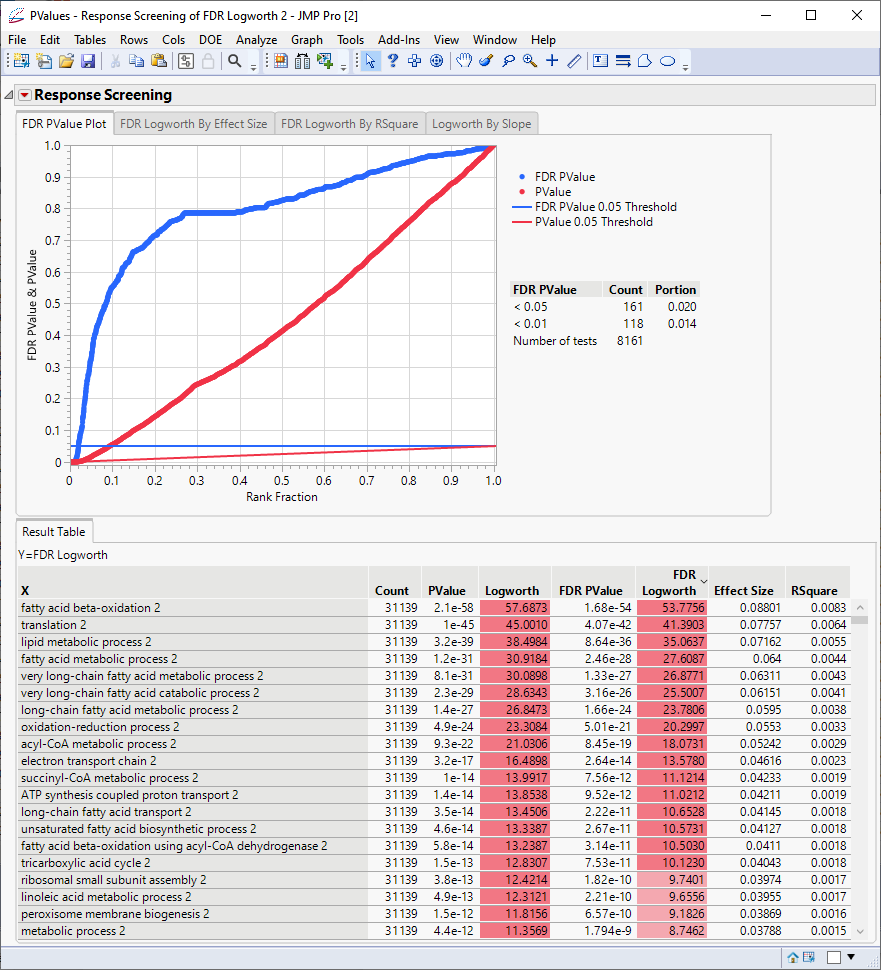Screen dimensions: 881x970
Task: Open the JMP Home Window icon
Action: tap(793, 957)
